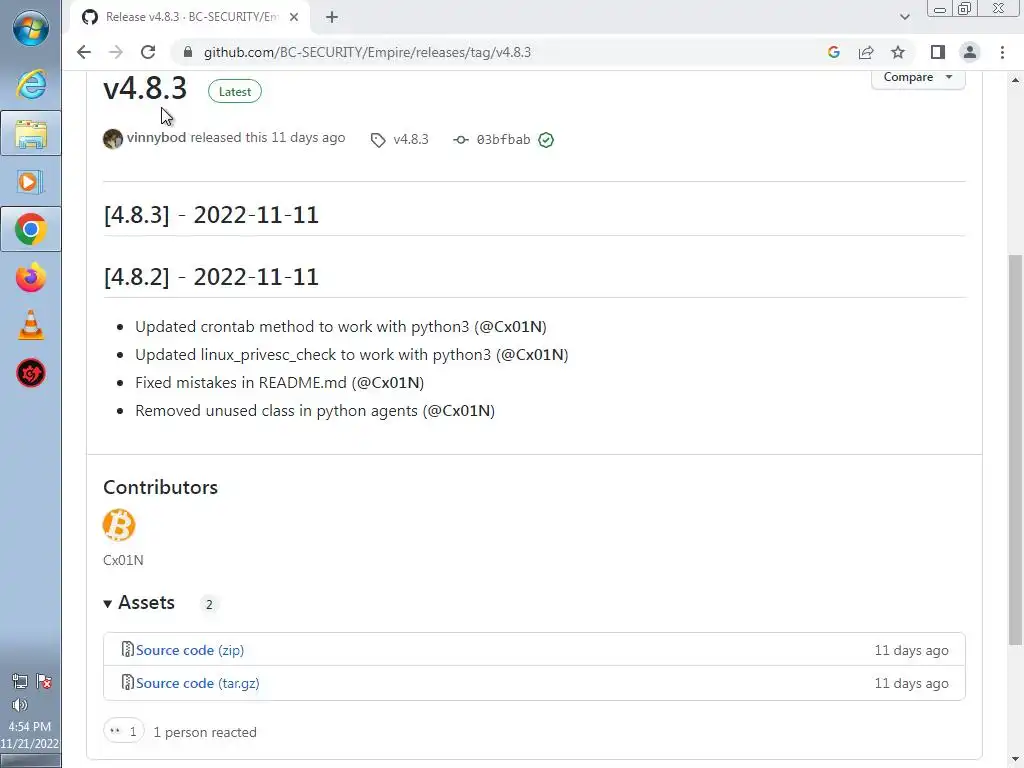Open @Cx01N mention in unused class line
Screen dimensions: 1024x768
pyautogui.click(x=459, y=411)
